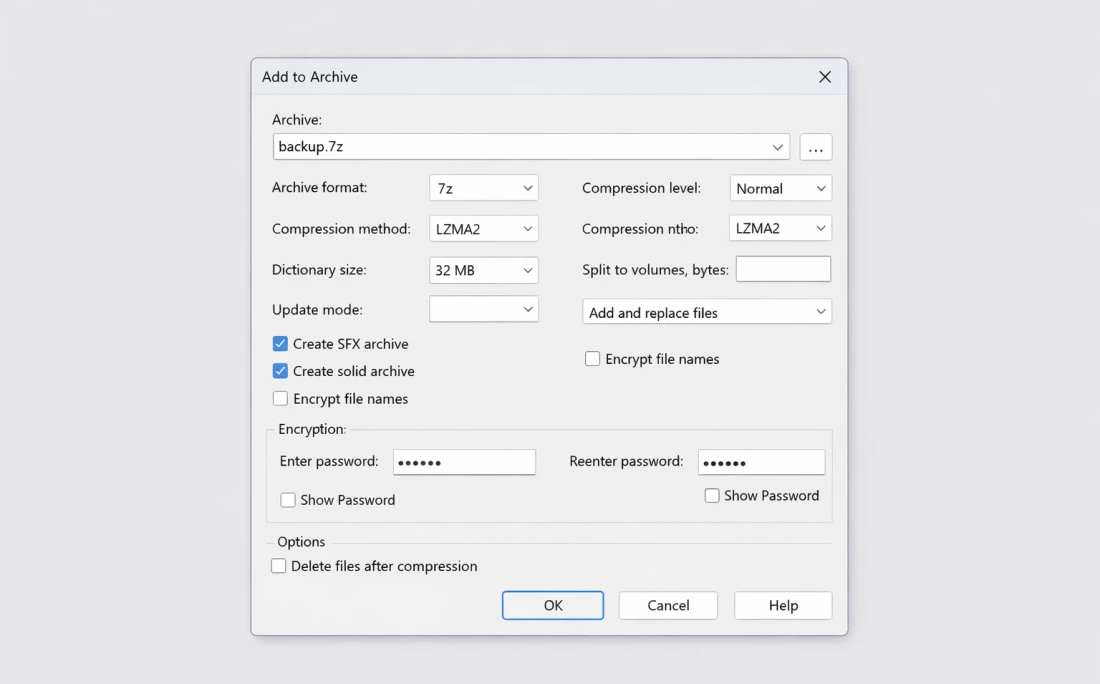Click the browse '...' button beside archive name

coord(815,148)
